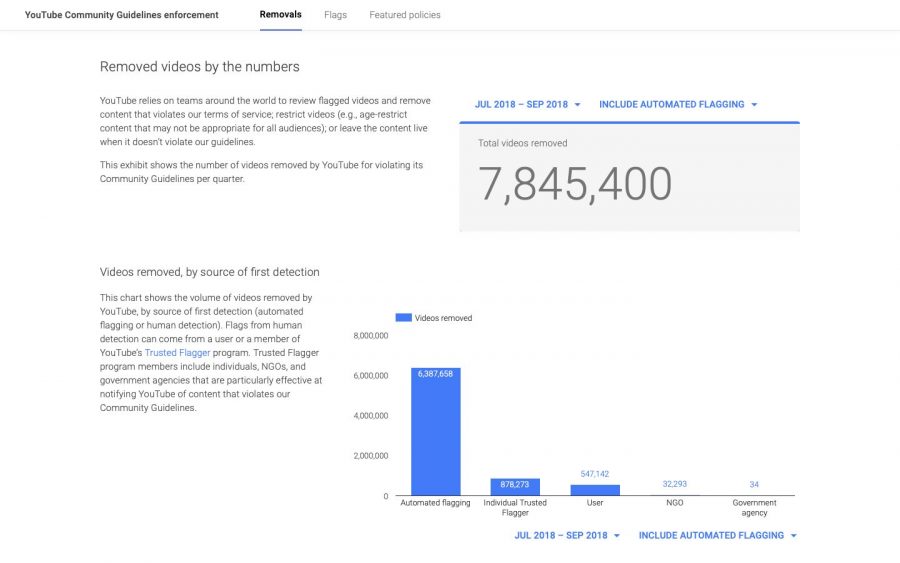Click the Videos removed legend text
900x563 pixels.
443,318
